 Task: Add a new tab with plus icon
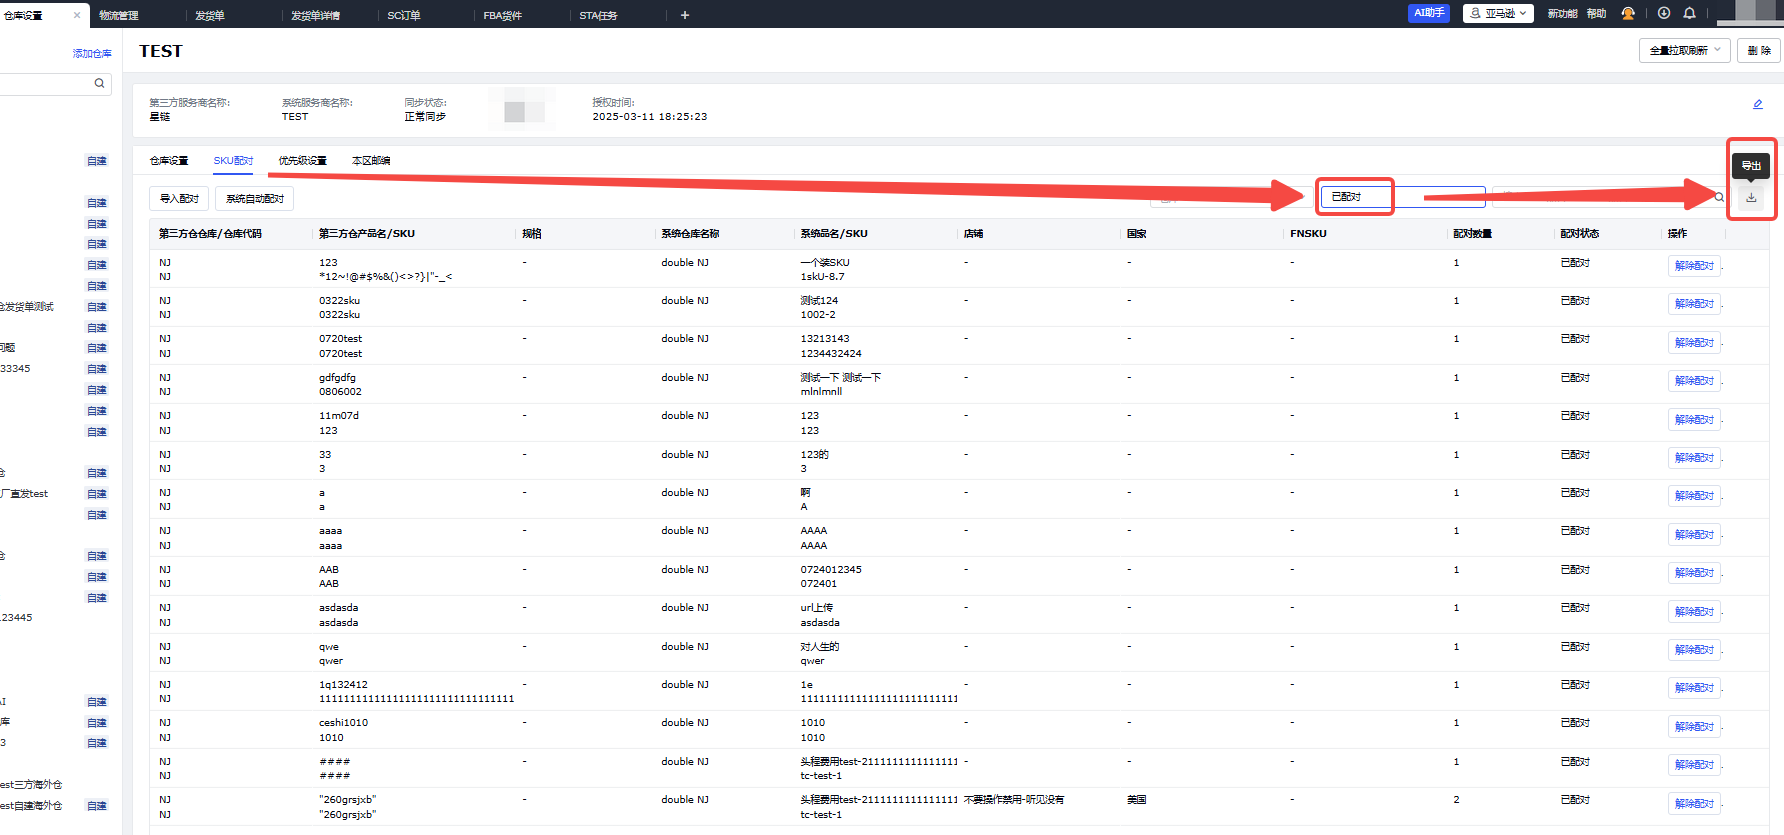685,15
